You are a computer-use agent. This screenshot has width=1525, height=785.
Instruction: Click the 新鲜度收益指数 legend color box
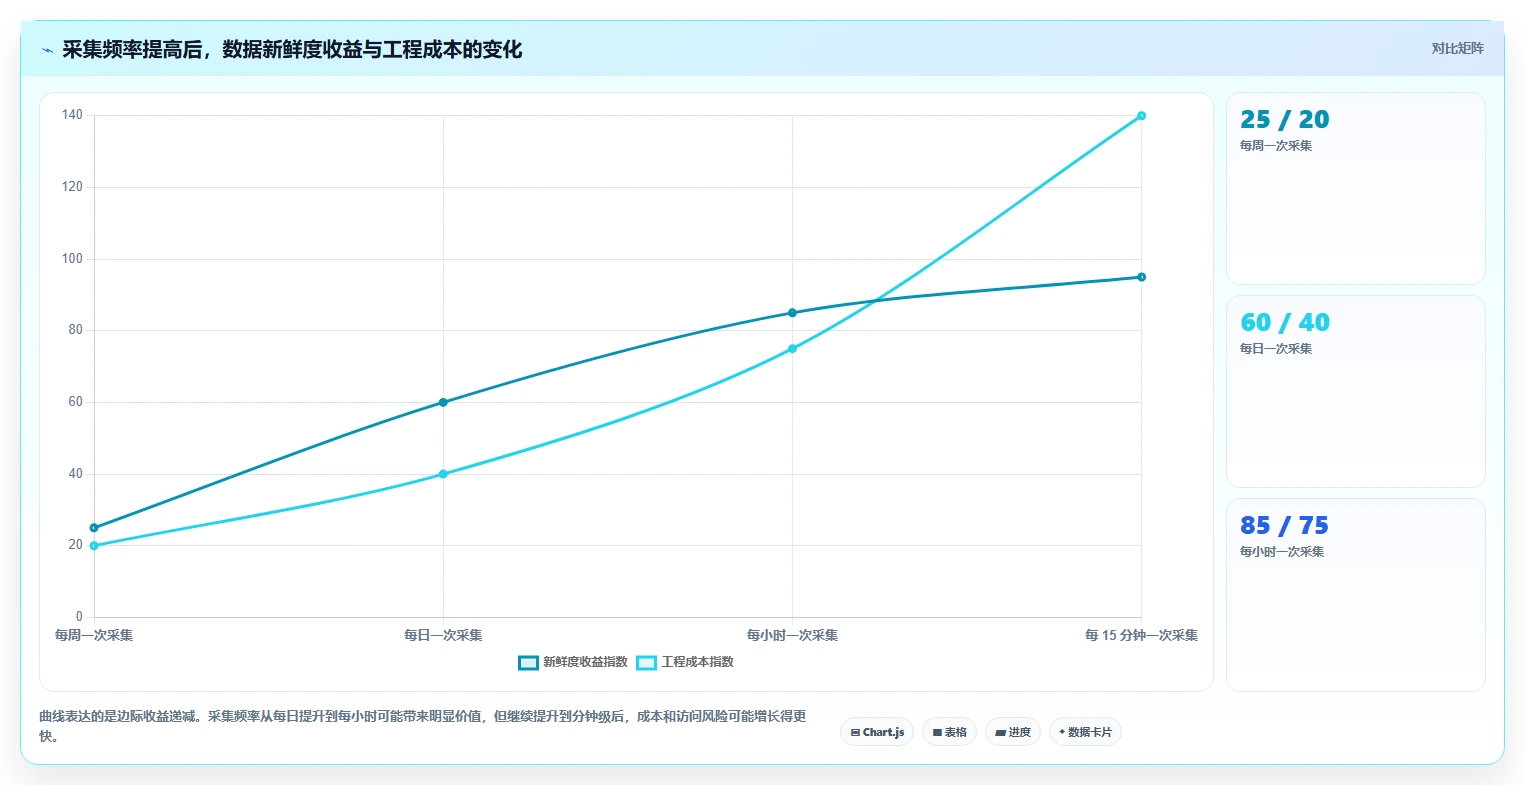click(528, 662)
